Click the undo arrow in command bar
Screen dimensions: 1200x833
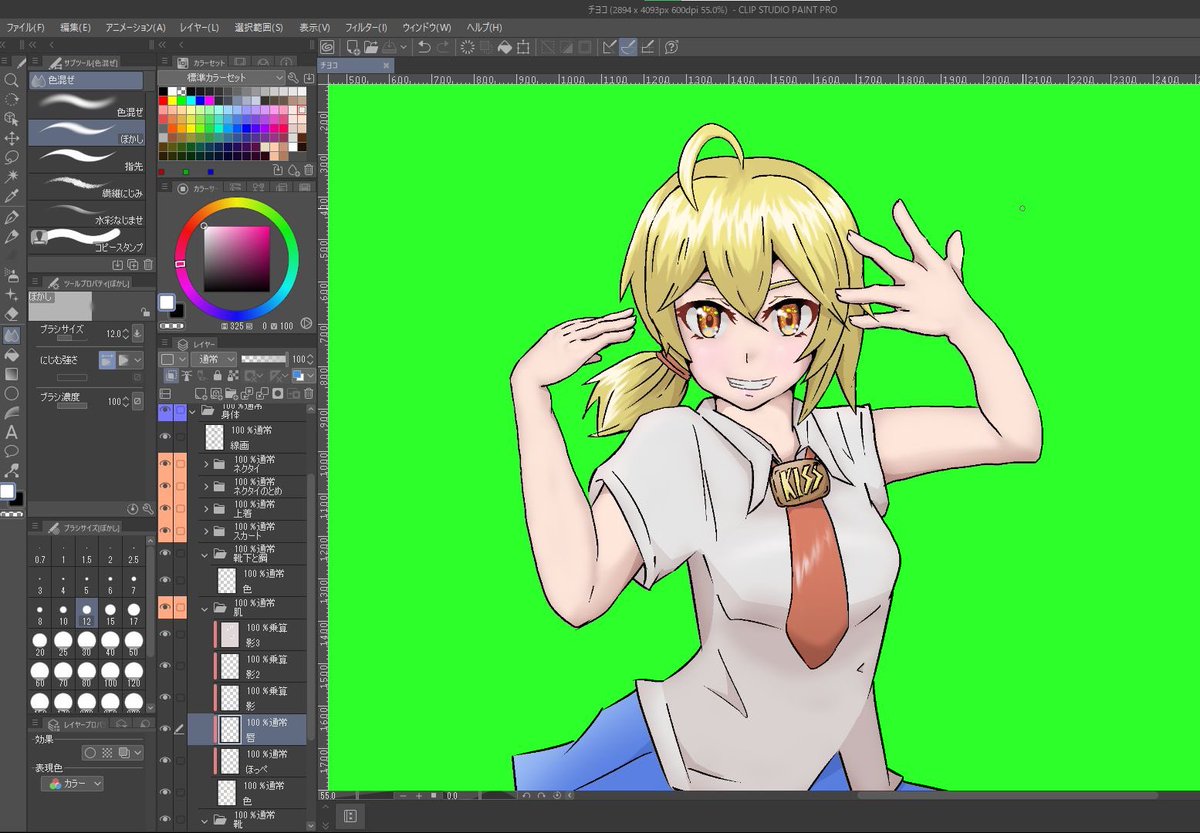(x=424, y=47)
